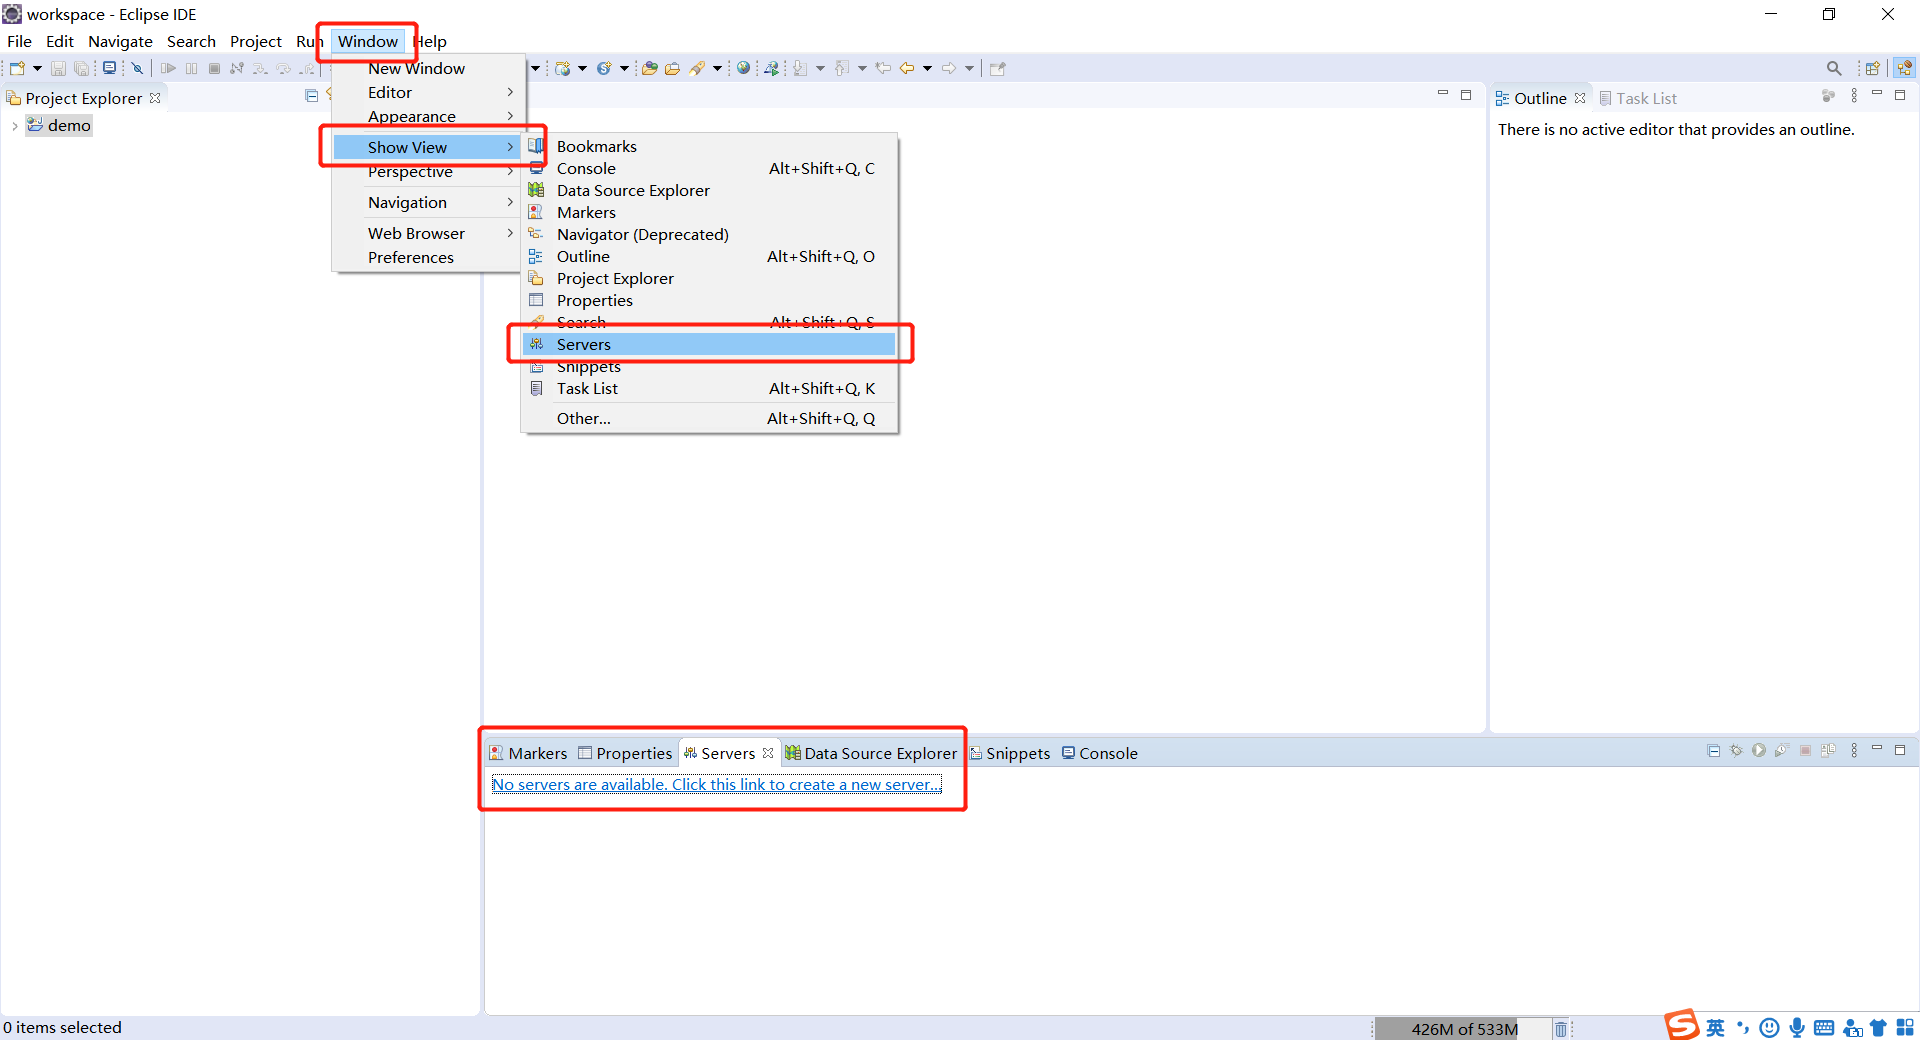Click the Forward navigation arrow
The height and width of the screenshot is (1040, 1920).
(949, 68)
